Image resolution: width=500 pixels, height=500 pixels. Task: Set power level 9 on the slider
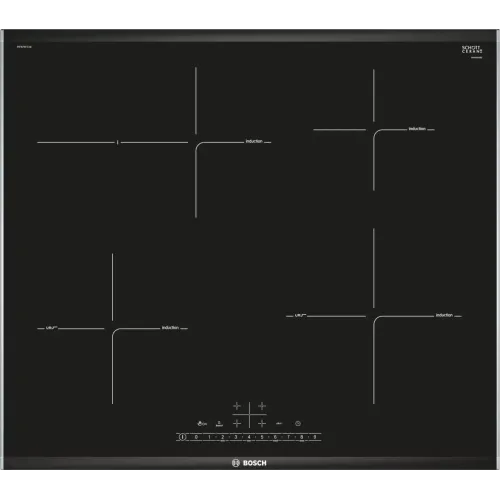tap(314, 437)
